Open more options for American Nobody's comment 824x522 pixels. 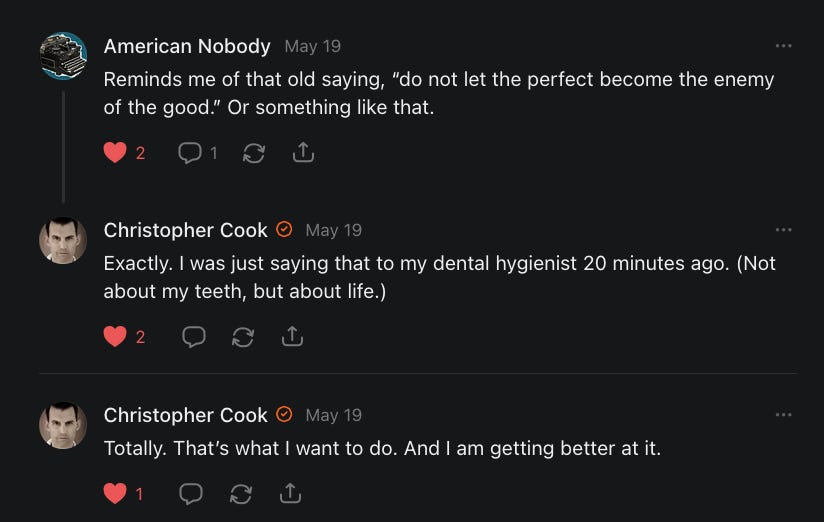click(x=783, y=46)
